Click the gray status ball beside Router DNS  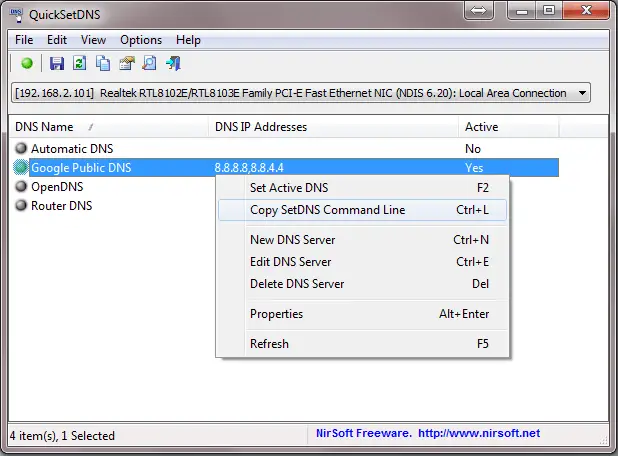[x=20, y=205]
